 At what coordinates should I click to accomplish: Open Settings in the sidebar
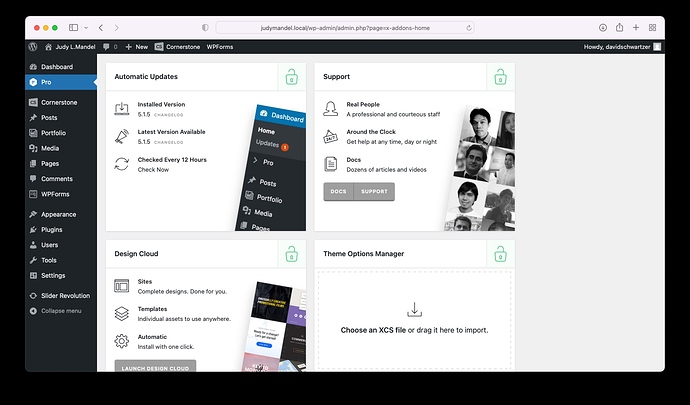[61, 276]
